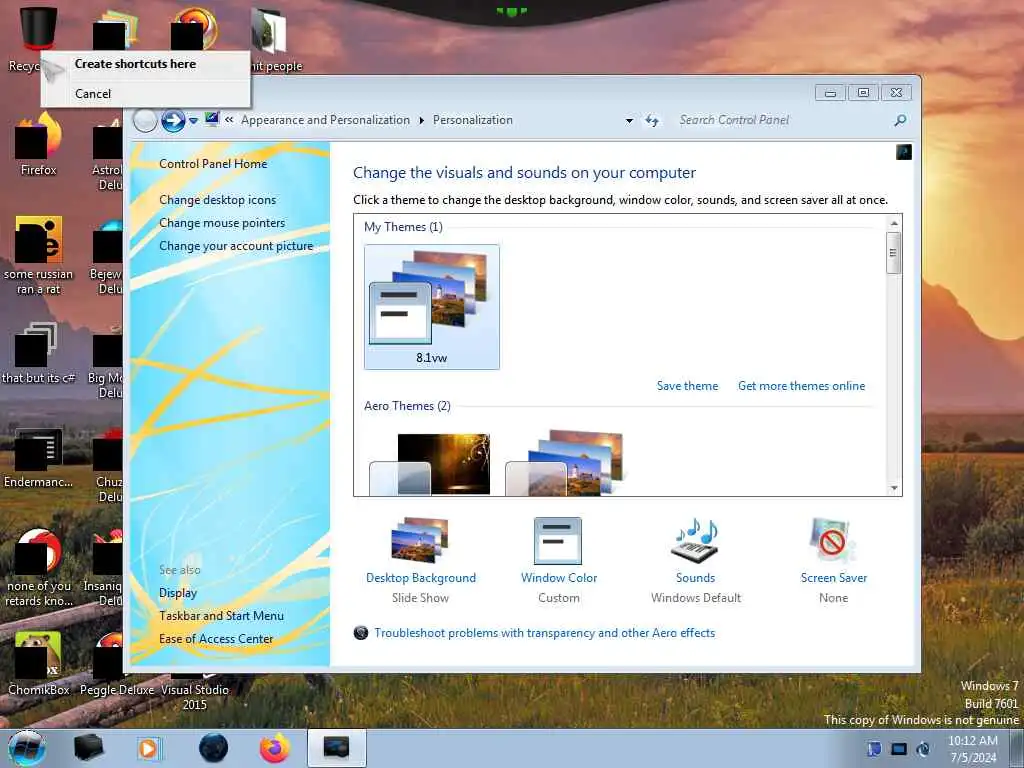Open the Window Color icon

click(558, 541)
